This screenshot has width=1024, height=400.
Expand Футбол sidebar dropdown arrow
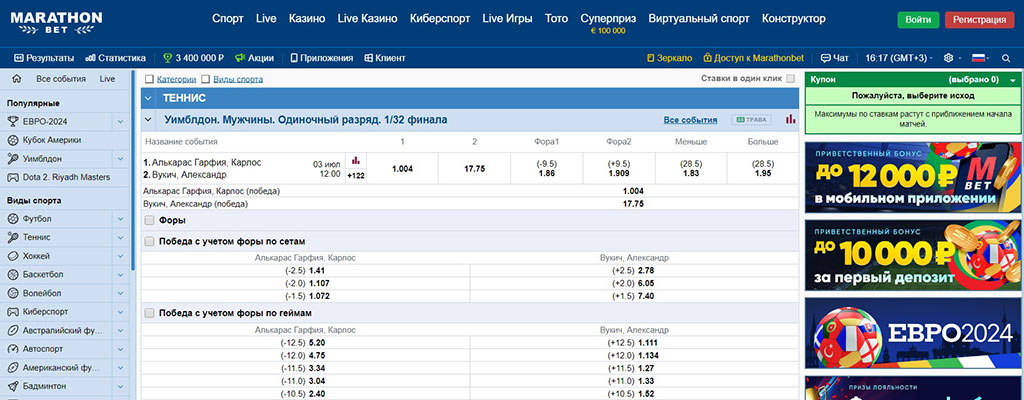click(x=120, y=219)
